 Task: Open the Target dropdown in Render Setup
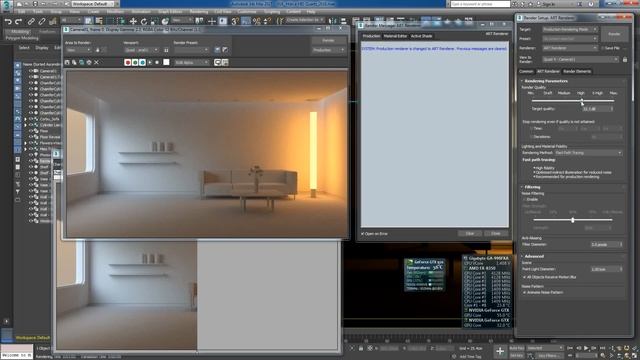tap(570, 29)
